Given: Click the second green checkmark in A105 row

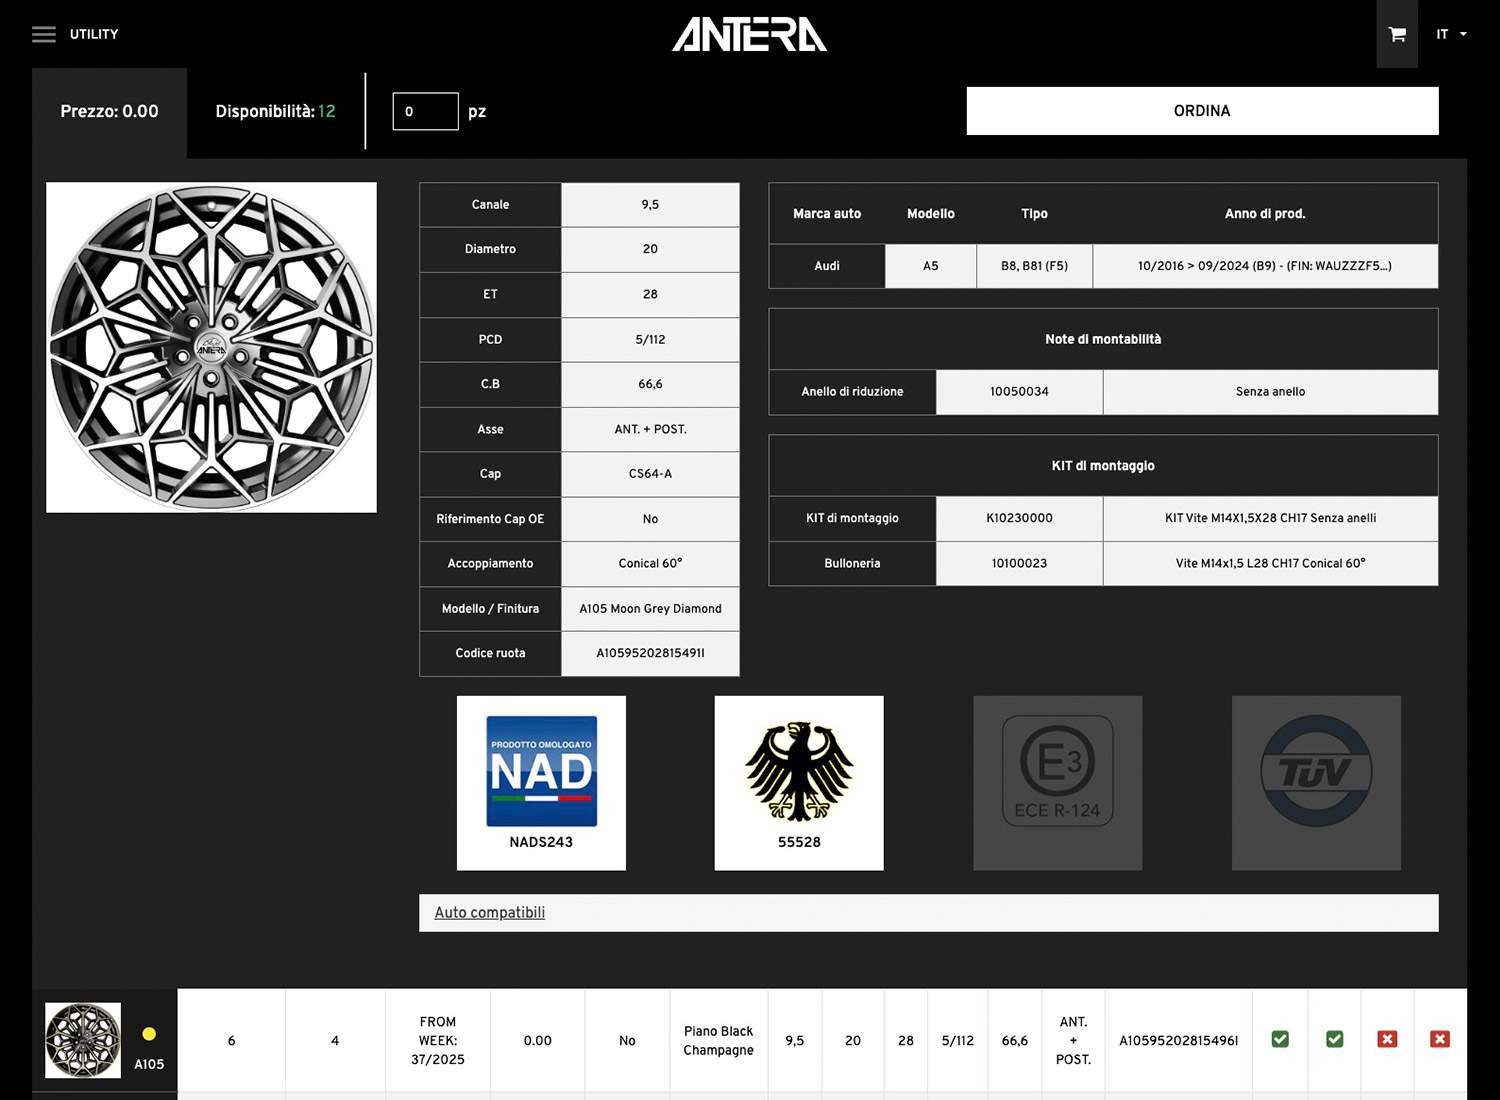Looking at the screenshot, I should [x=1334, y=1039].
